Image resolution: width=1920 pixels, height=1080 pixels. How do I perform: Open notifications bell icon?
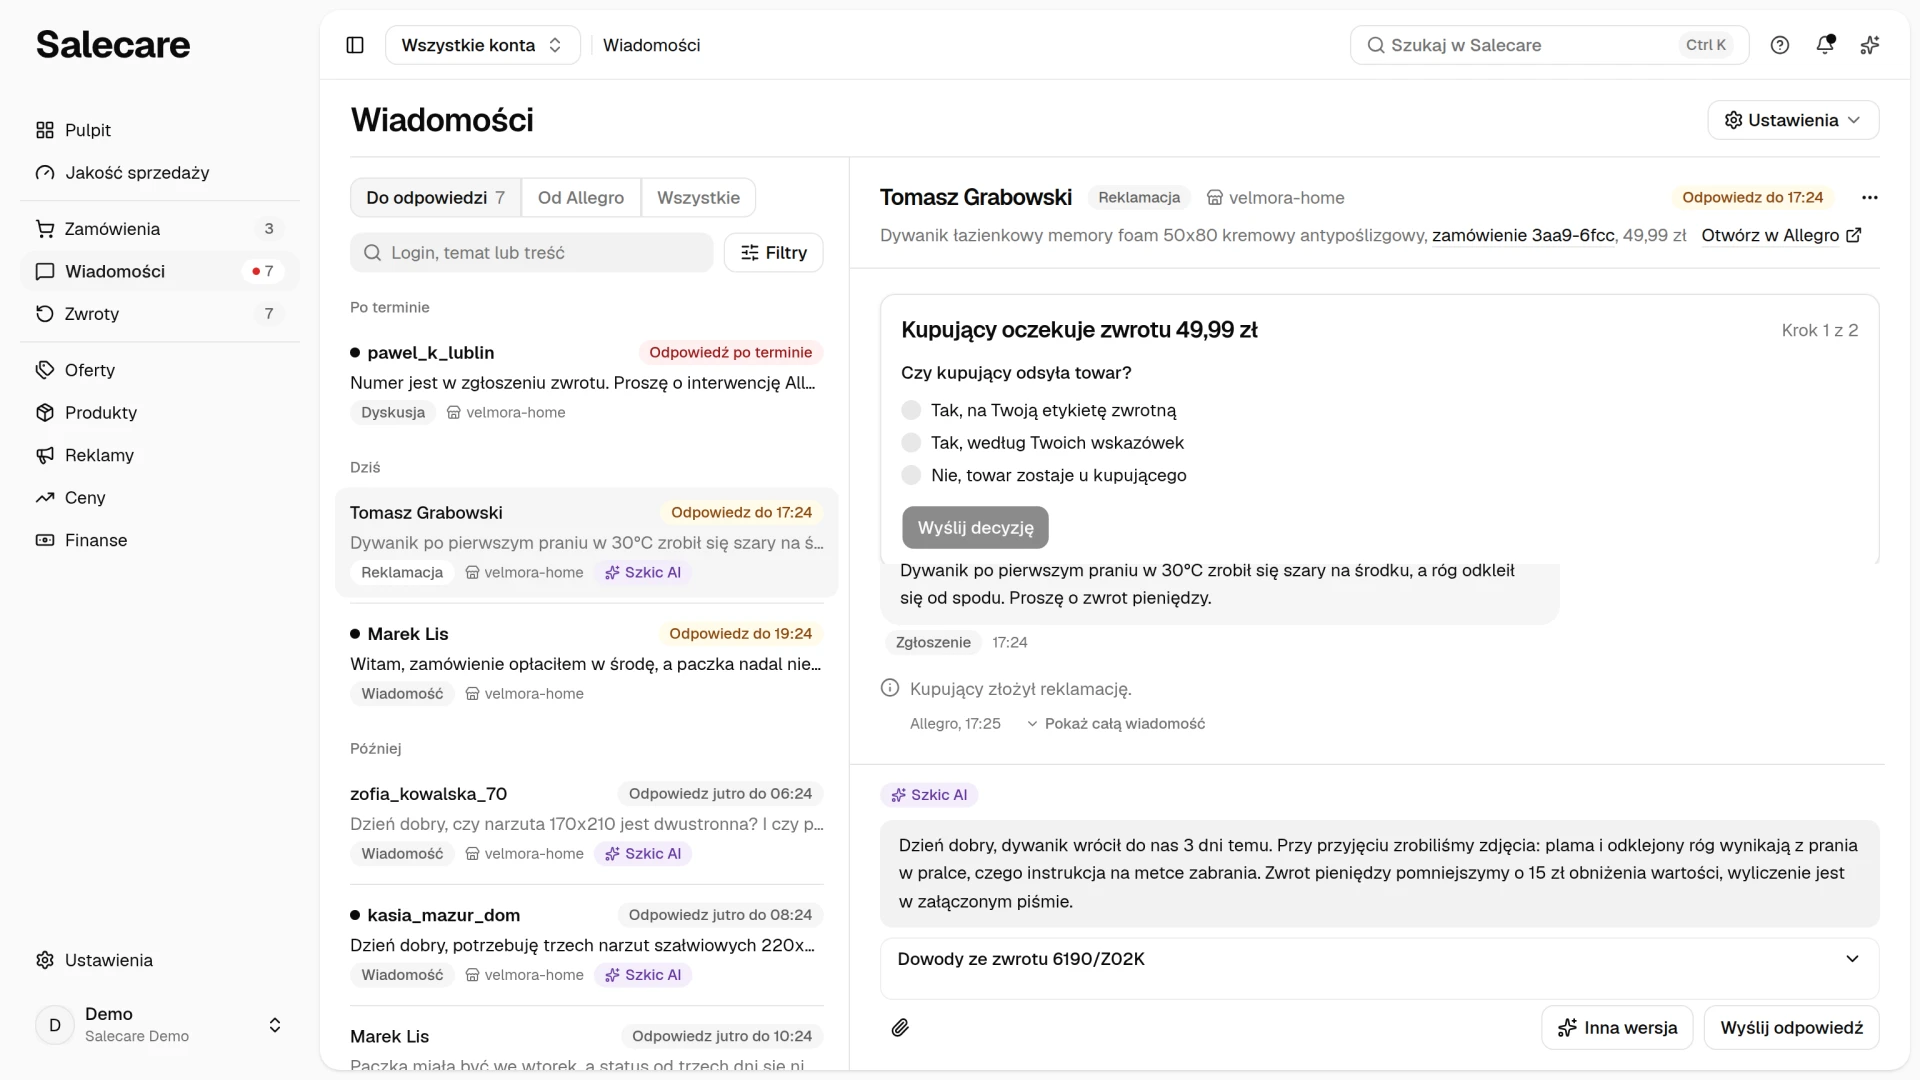point(1825,45)
